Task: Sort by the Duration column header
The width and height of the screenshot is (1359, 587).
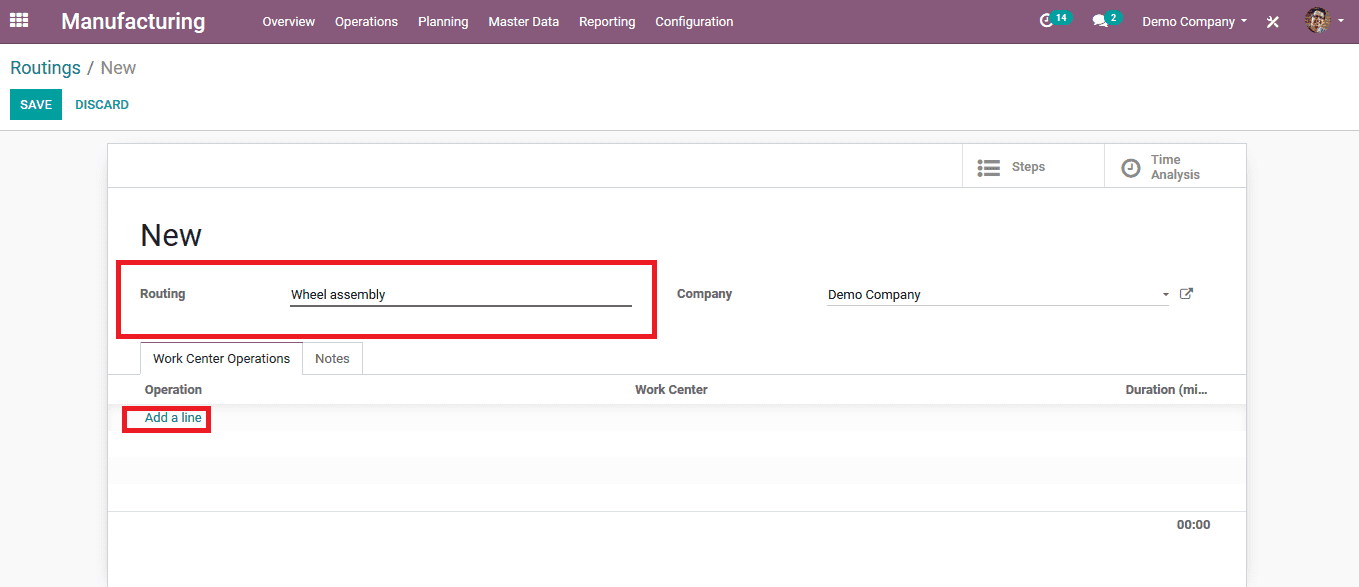Action: pyautogui.click(x=1166, y=390)
